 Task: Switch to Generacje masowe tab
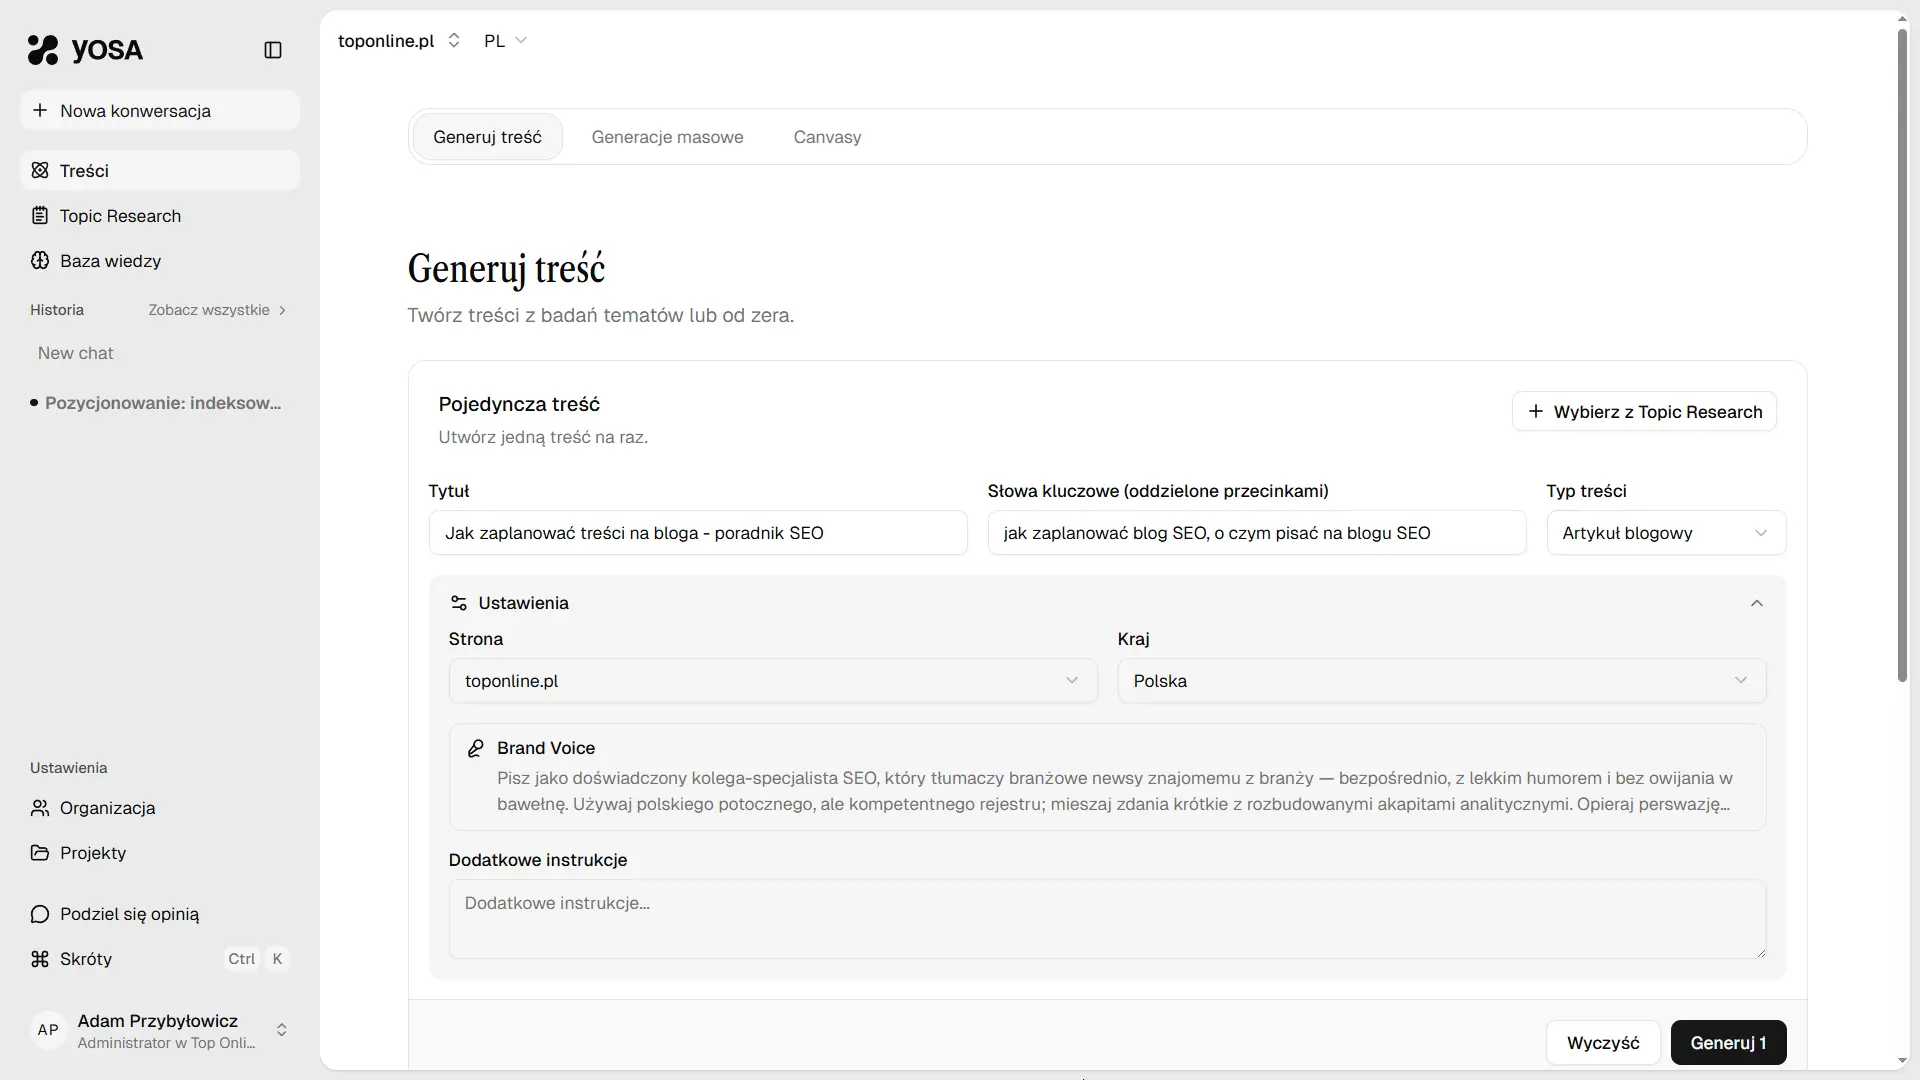coord(667,137)
